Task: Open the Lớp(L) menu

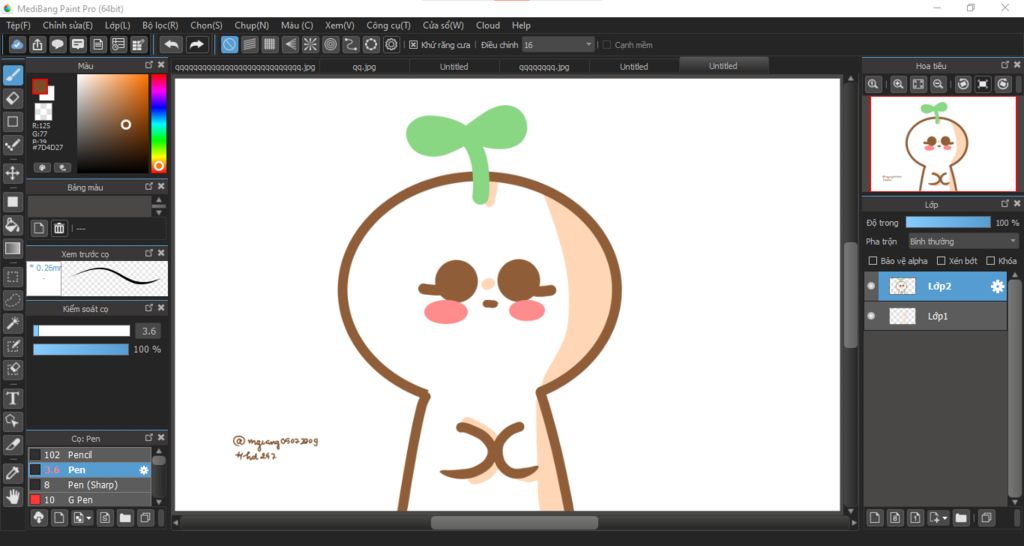Action: tap(118, 25)
